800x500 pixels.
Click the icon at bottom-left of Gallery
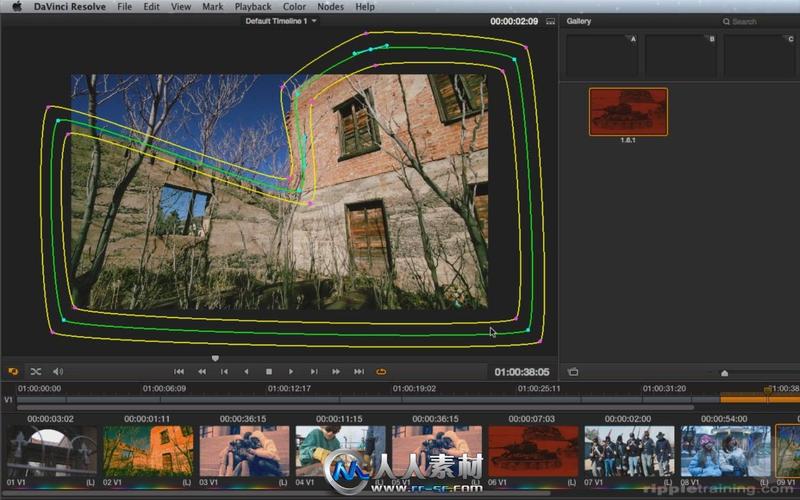coord(573,372)
